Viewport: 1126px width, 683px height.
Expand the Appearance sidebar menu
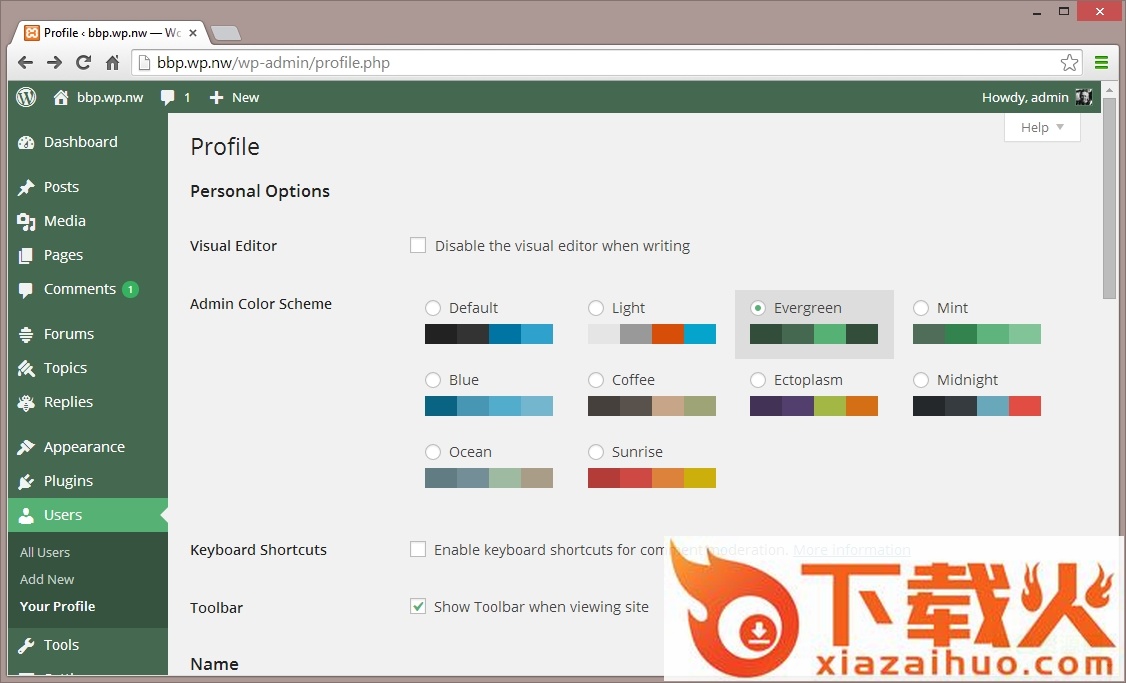[x=84, y=447]
